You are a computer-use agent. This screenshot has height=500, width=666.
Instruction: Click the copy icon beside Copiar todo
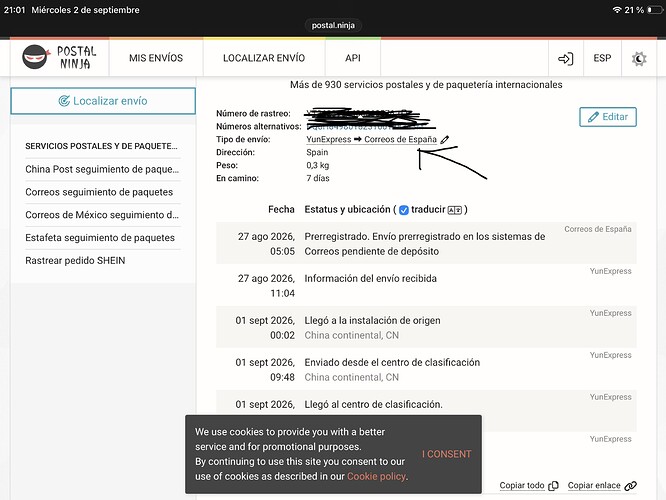pyautogui.click(x=553, y=486)
